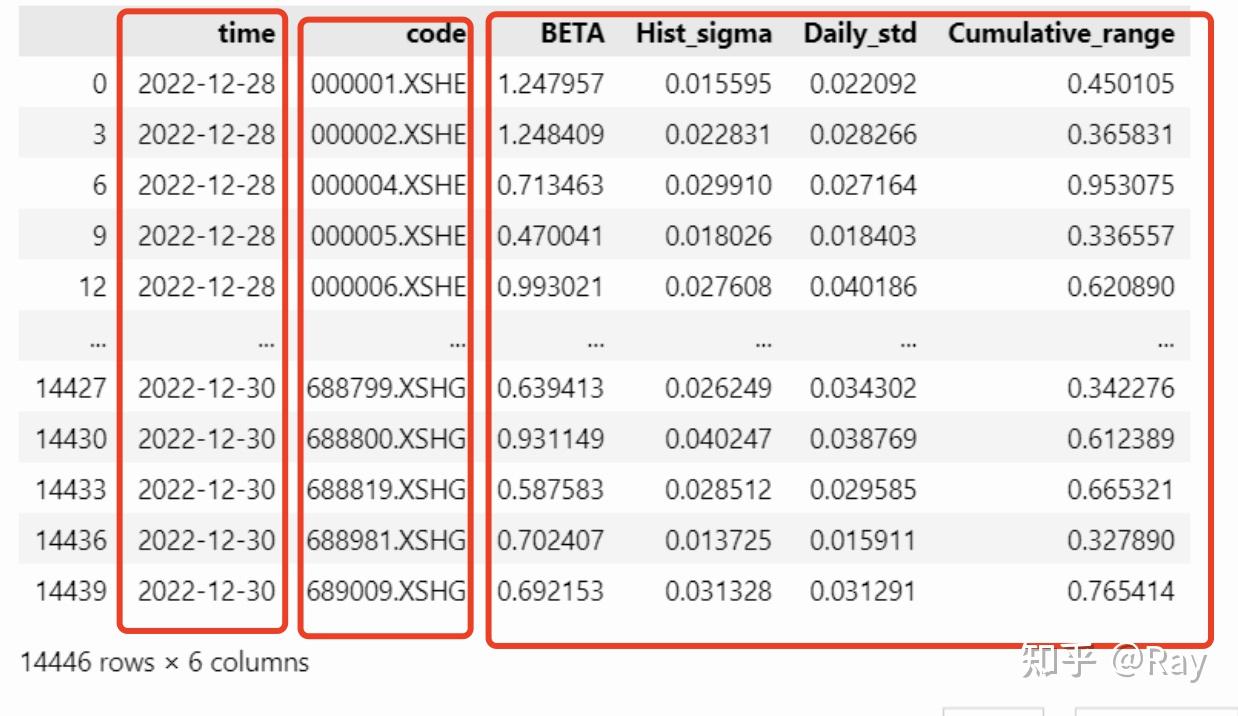Click the BETA column header
The image size is (1238, 716).
(572, 33)
